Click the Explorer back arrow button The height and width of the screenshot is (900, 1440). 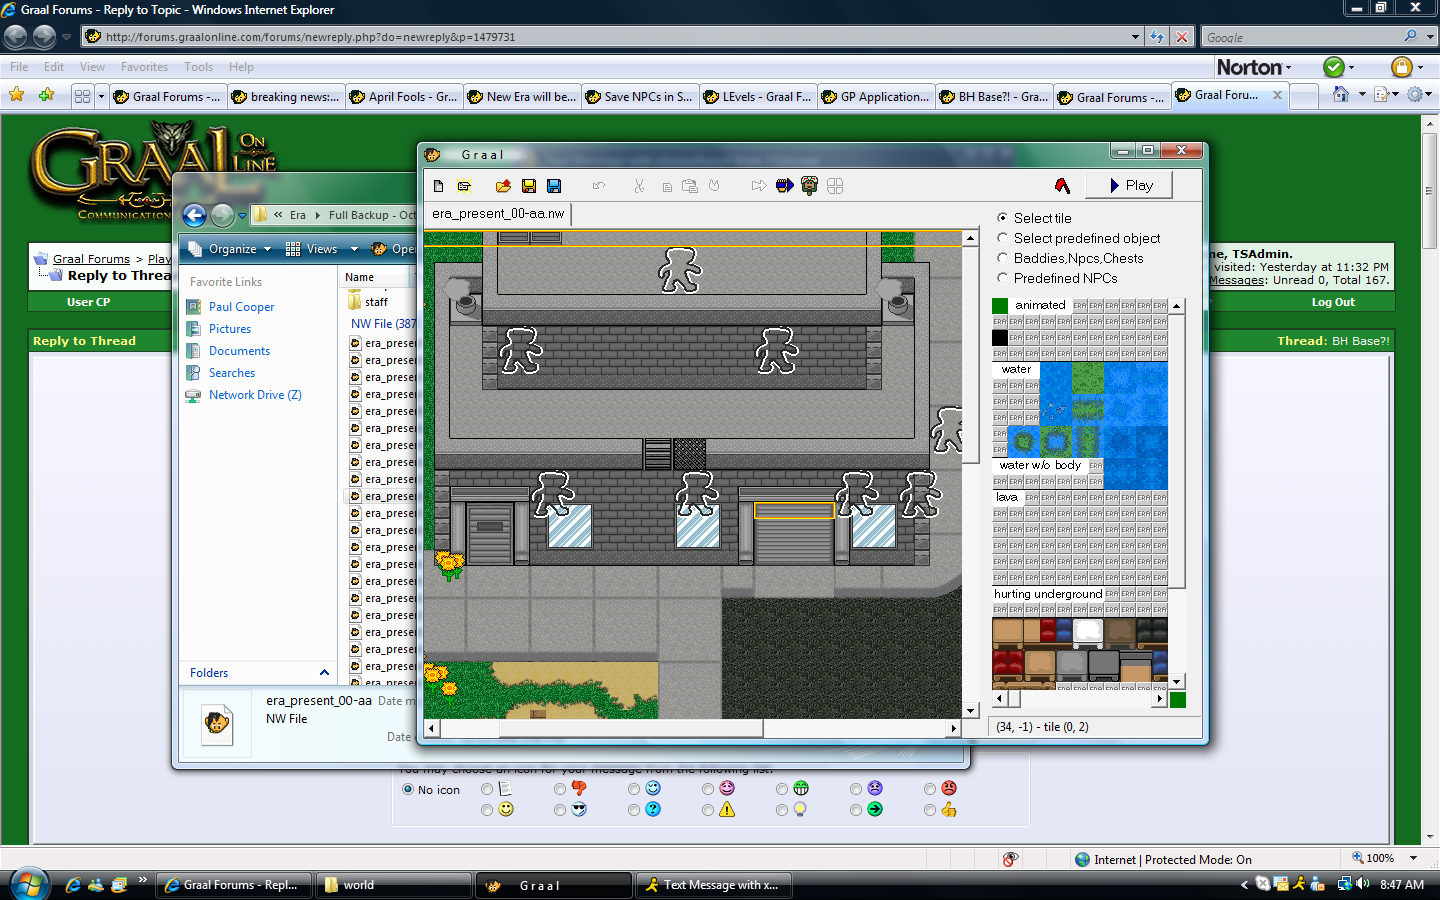(195, 215)
